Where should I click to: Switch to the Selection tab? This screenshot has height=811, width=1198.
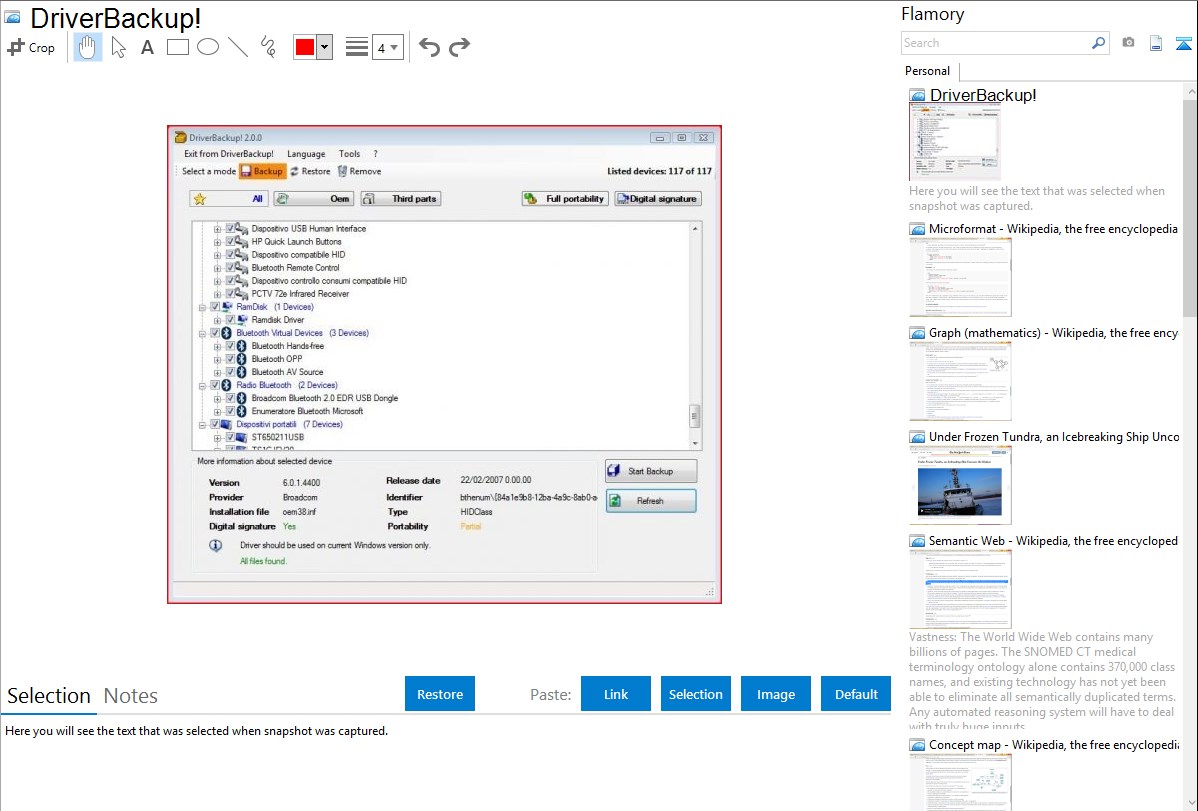(49, 696)
